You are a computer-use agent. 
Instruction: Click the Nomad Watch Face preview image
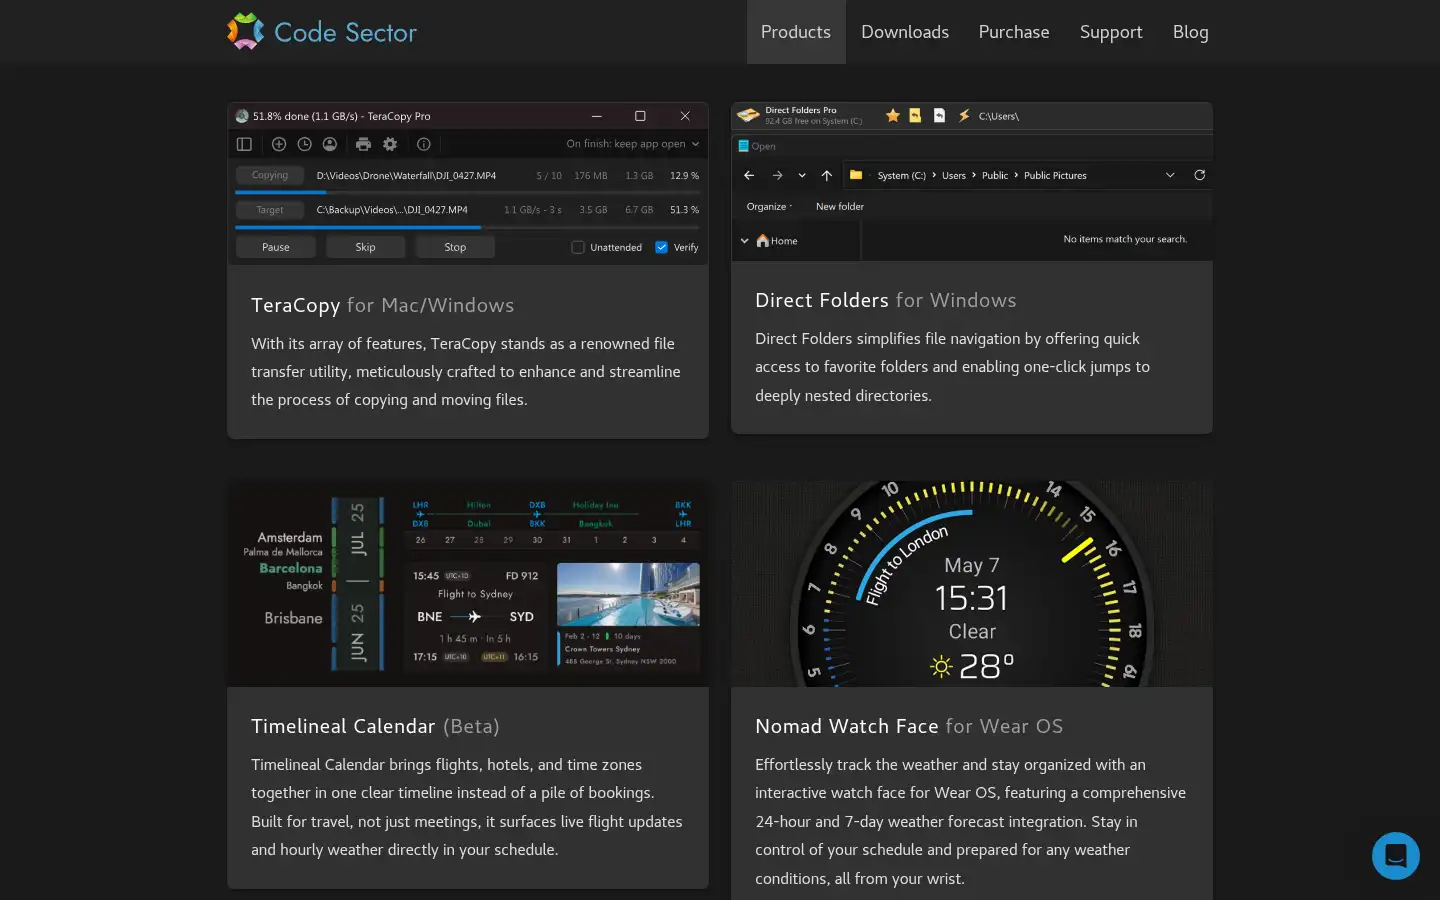pos(972,584)
